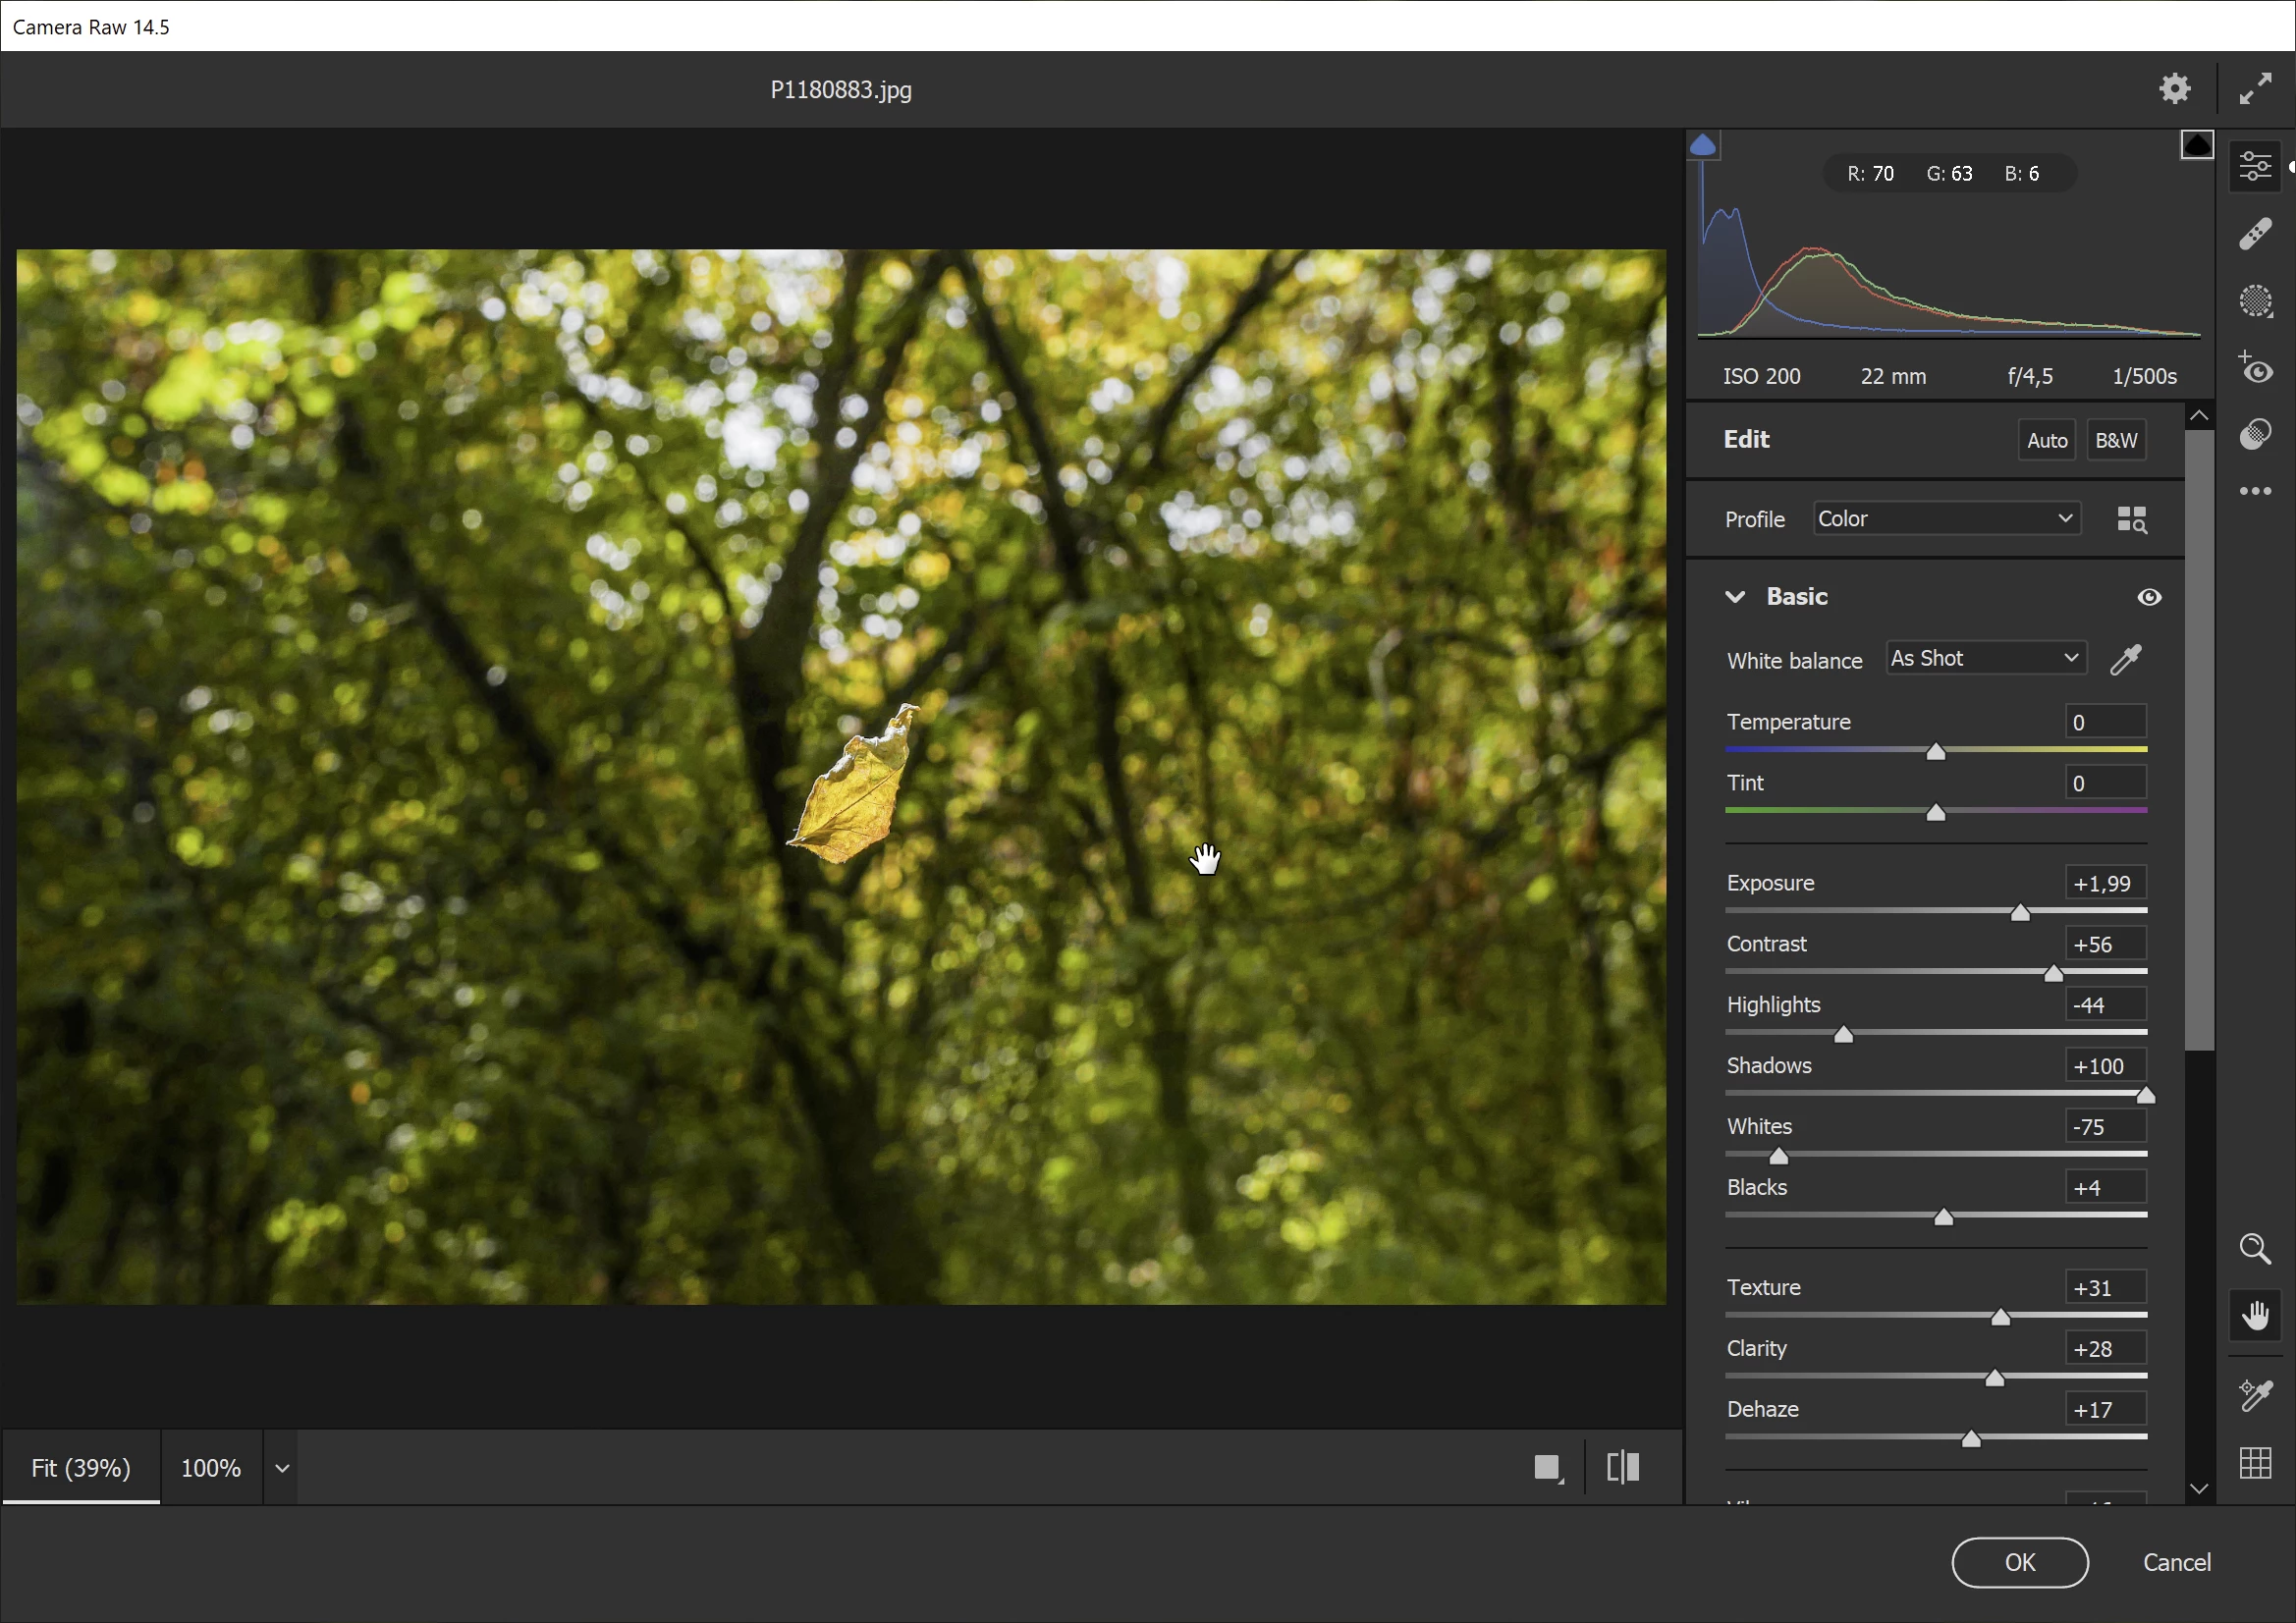Open the Profile Color dropdown

(x=1946, y=519)
